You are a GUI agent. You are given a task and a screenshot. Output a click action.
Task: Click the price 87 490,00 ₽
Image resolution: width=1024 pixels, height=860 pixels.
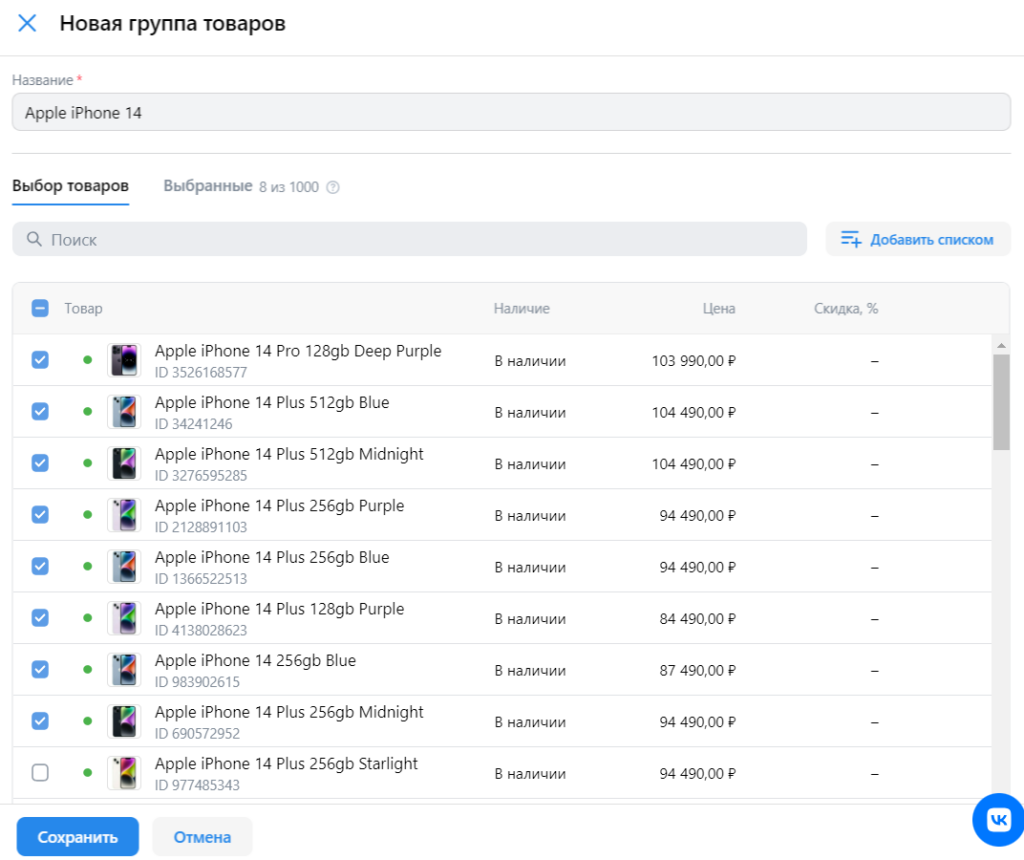pos(697,670)
